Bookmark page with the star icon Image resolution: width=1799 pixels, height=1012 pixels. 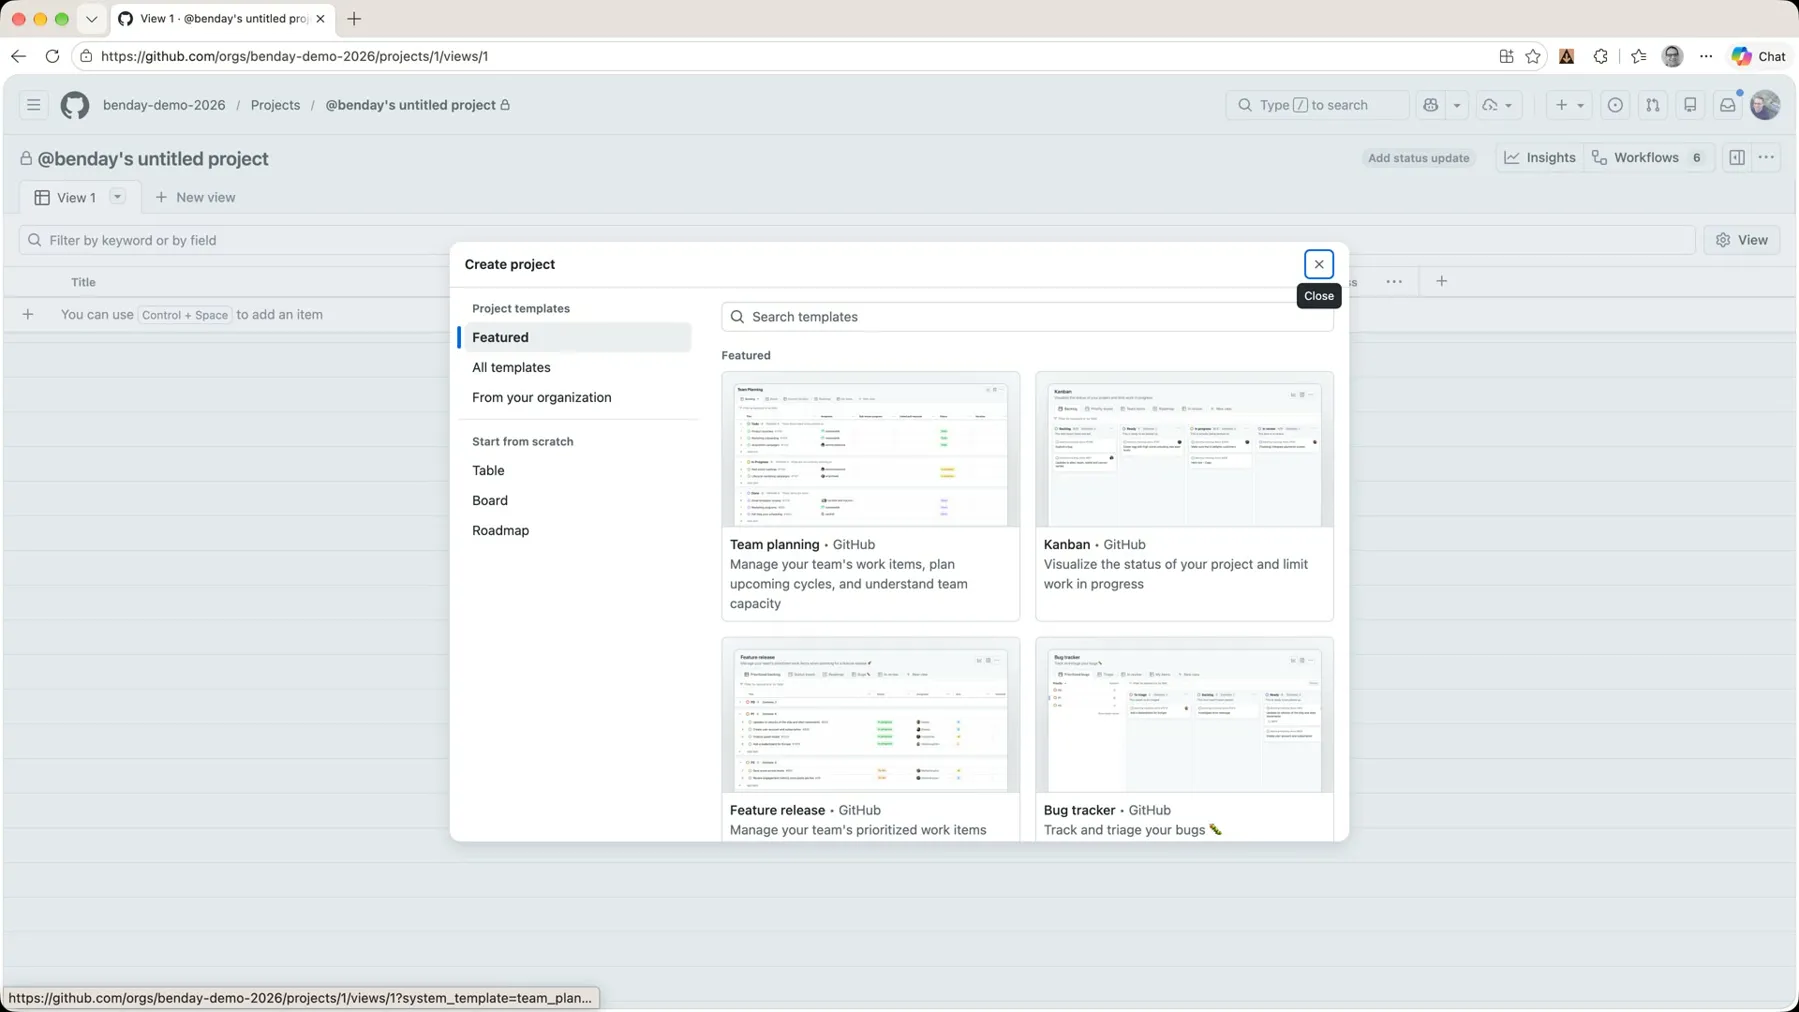tap(1533, 57)
